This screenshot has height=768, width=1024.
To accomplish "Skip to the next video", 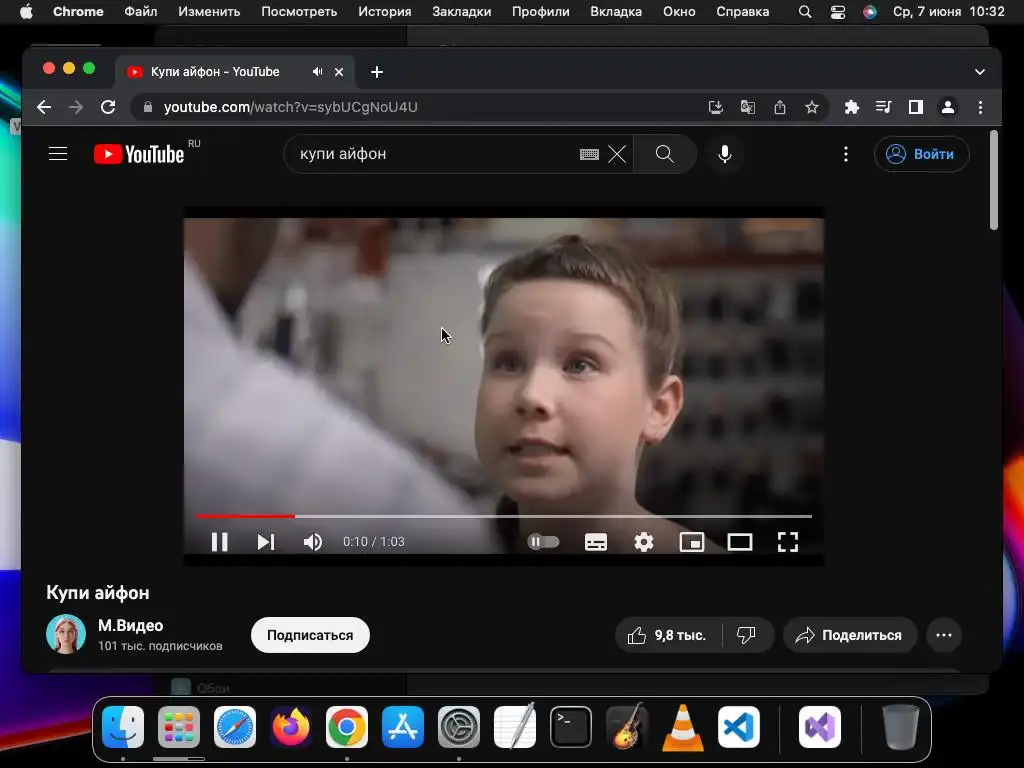I will coord(266,542).
